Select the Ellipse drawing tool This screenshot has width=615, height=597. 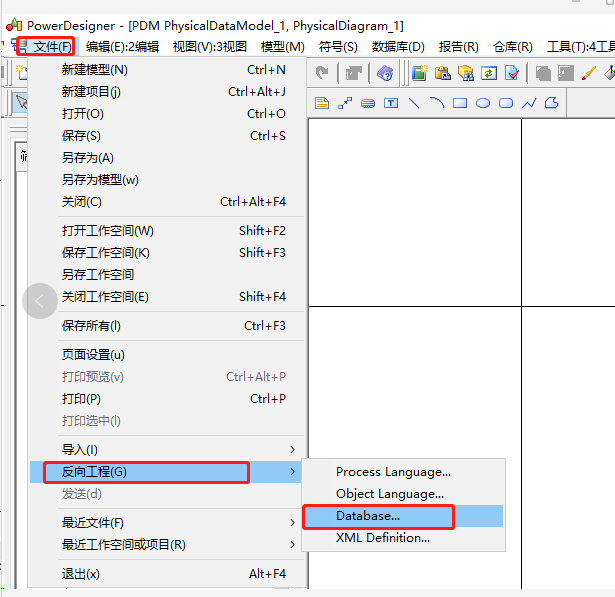pyautogui.click(x=483, y=103)
